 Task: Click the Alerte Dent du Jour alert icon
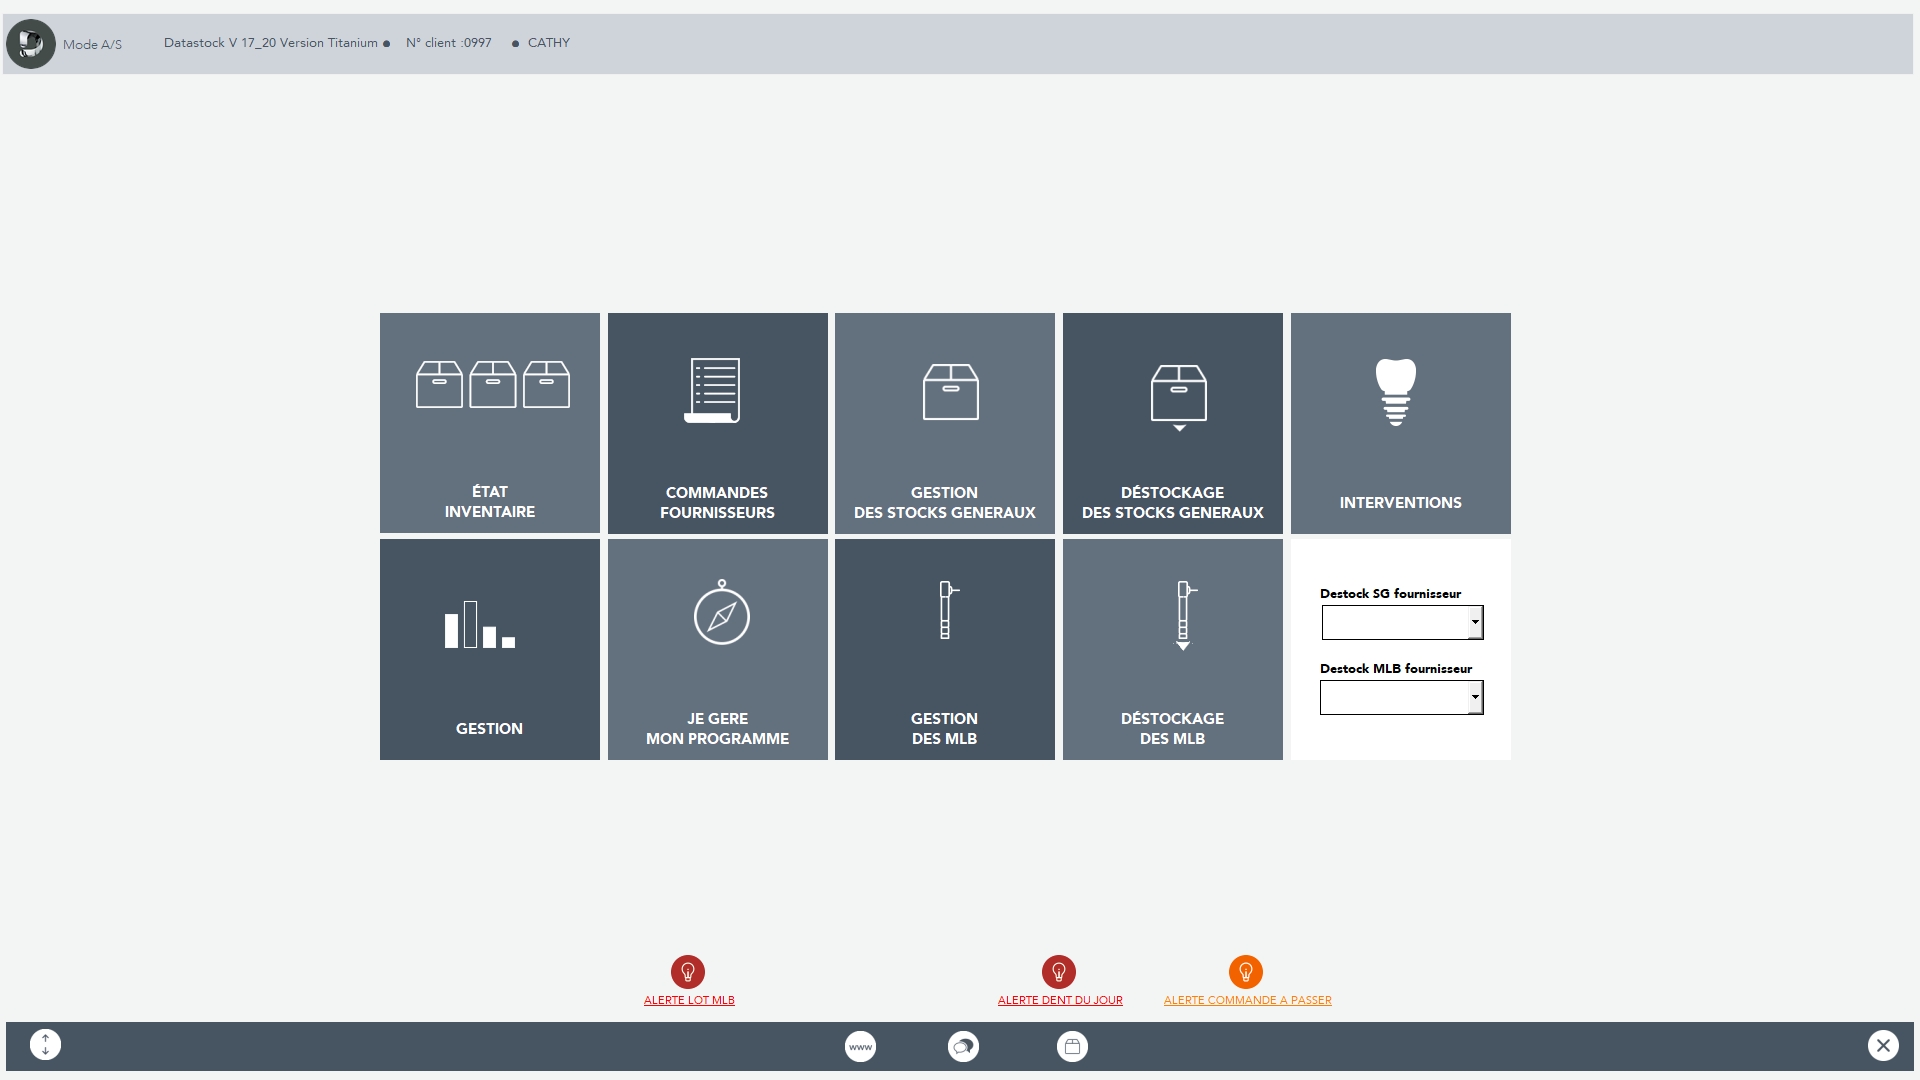point(1059,972)
